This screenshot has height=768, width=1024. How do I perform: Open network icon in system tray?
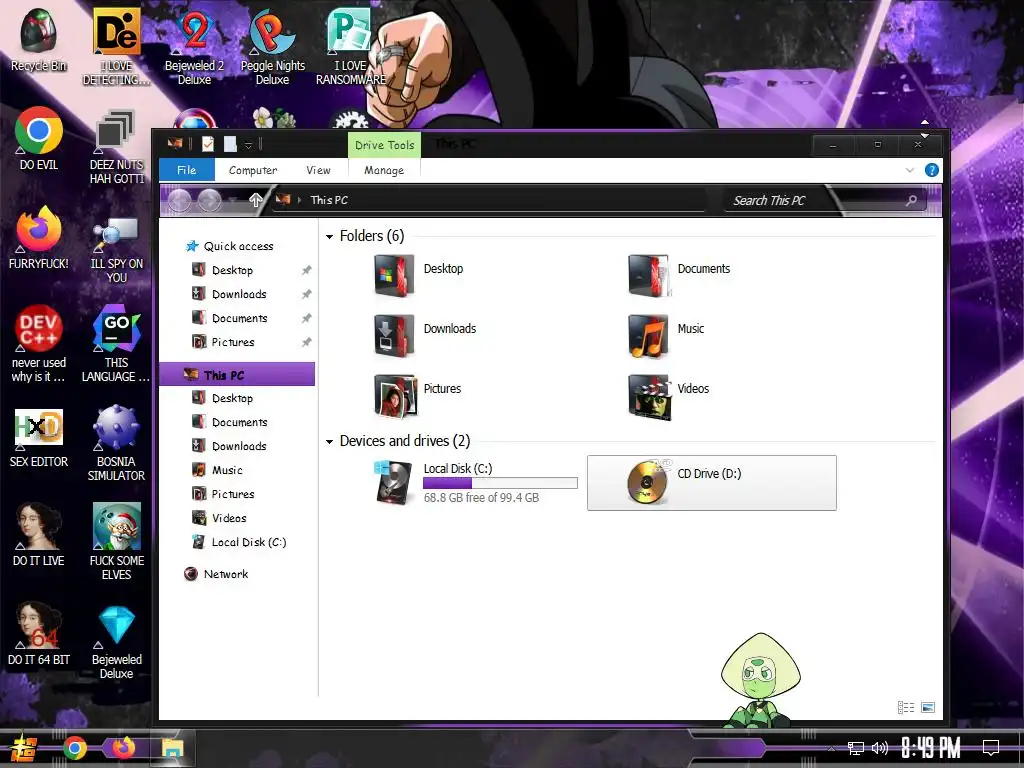click(856, 748)
